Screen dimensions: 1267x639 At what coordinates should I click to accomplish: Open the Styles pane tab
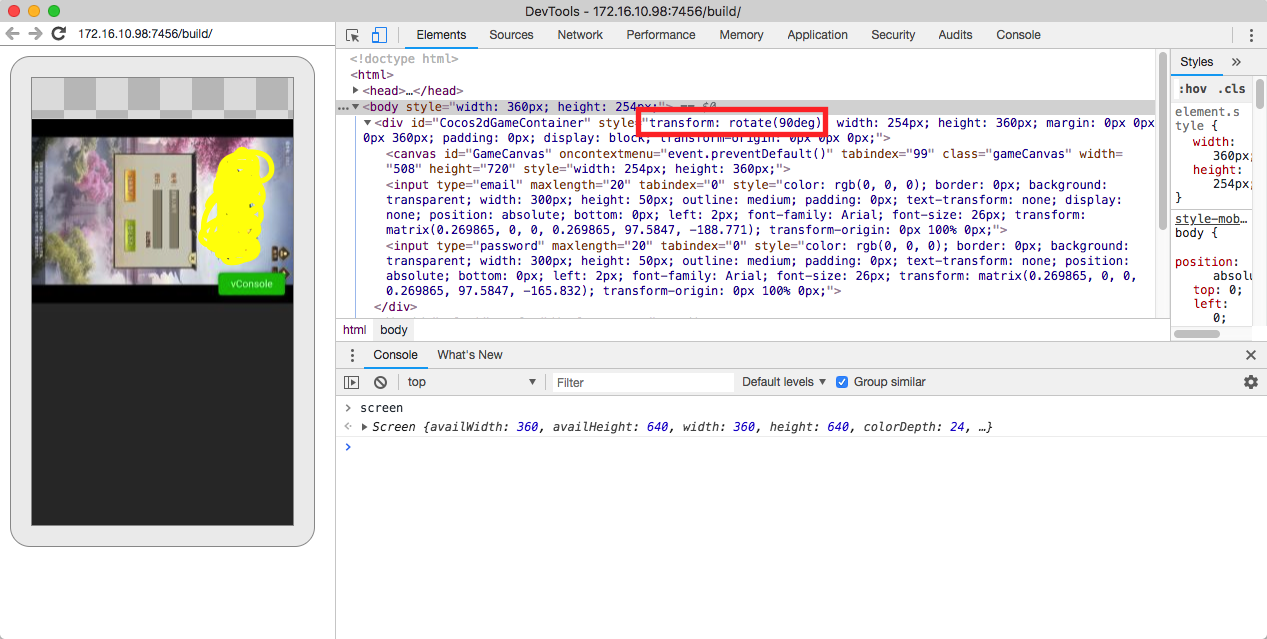(x=1196, y=62)
